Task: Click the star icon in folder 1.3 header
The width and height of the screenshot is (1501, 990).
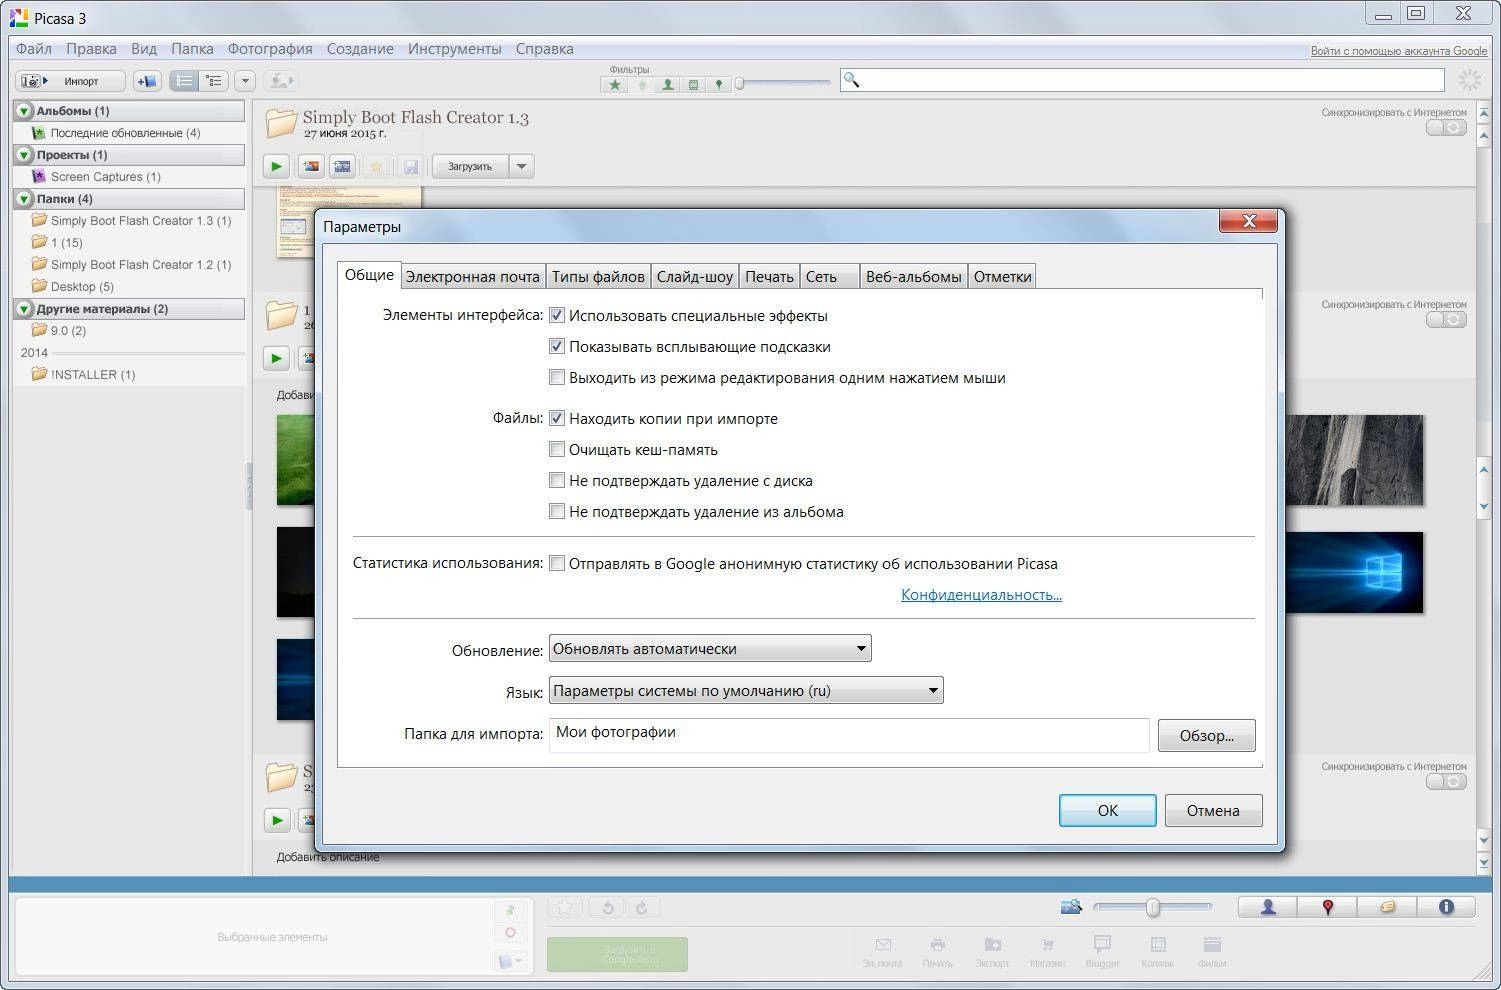Action: (x=377, y=166)
